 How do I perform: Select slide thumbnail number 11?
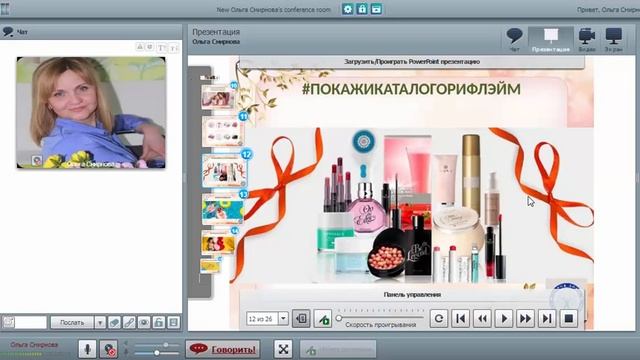coord(223,131)
